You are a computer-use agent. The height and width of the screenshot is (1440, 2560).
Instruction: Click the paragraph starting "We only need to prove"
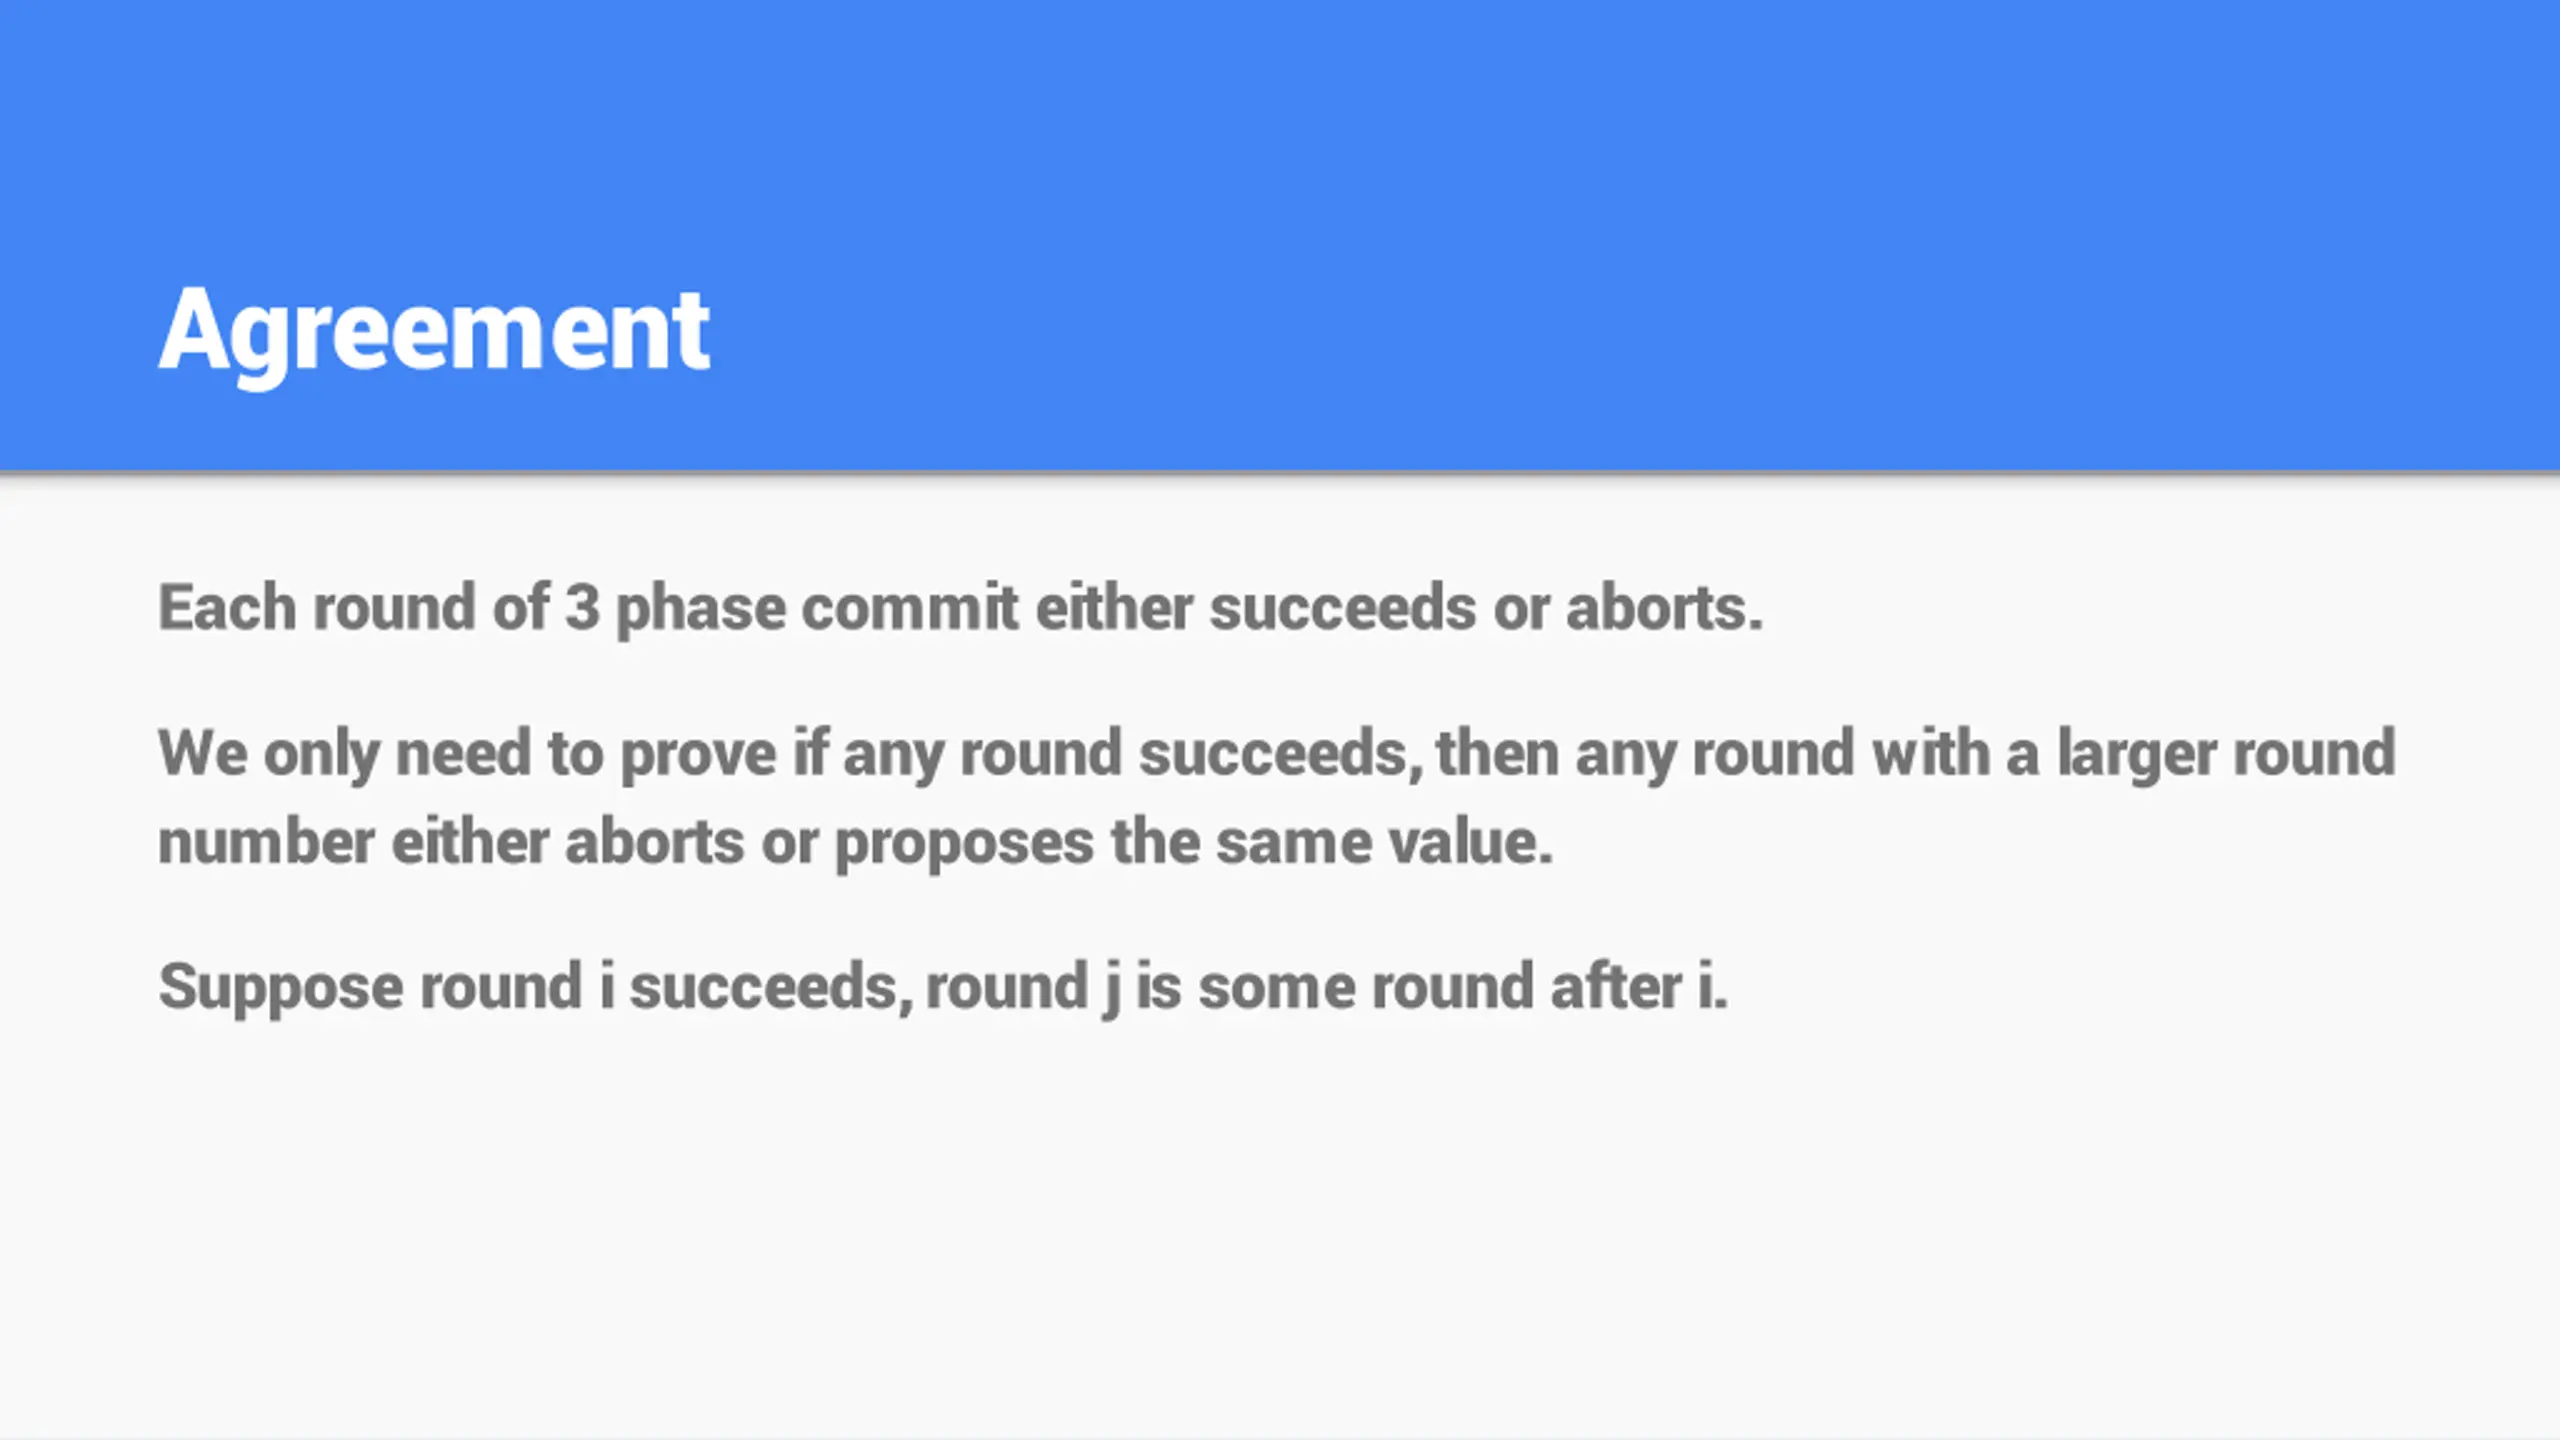[1277, 797]
